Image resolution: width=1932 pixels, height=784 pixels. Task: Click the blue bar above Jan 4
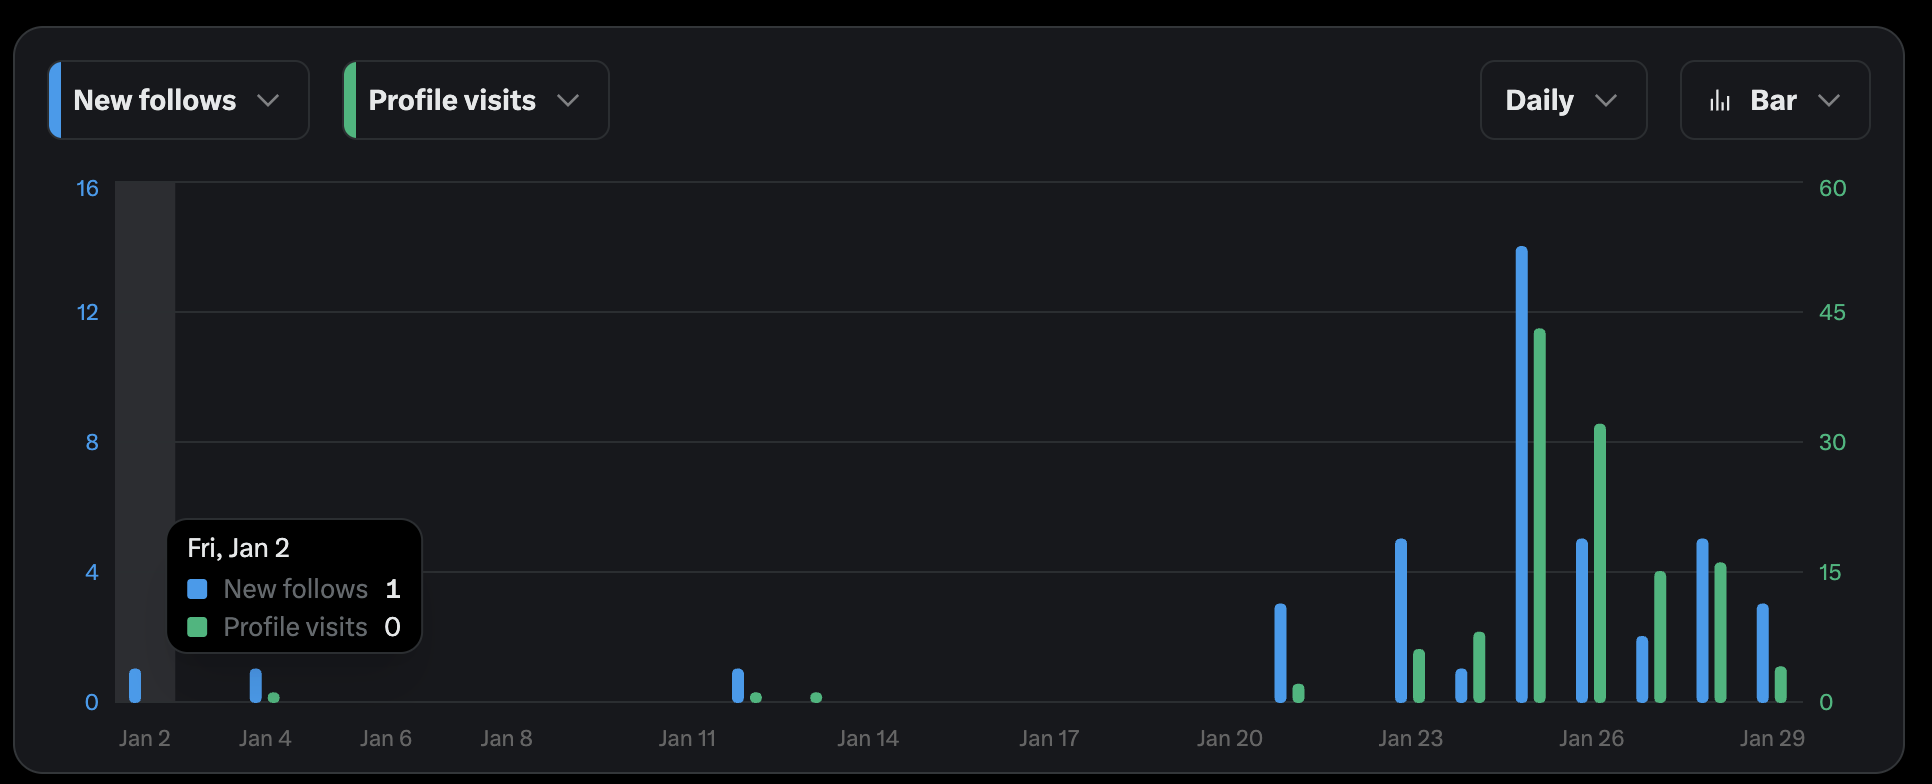pos(256,685)
